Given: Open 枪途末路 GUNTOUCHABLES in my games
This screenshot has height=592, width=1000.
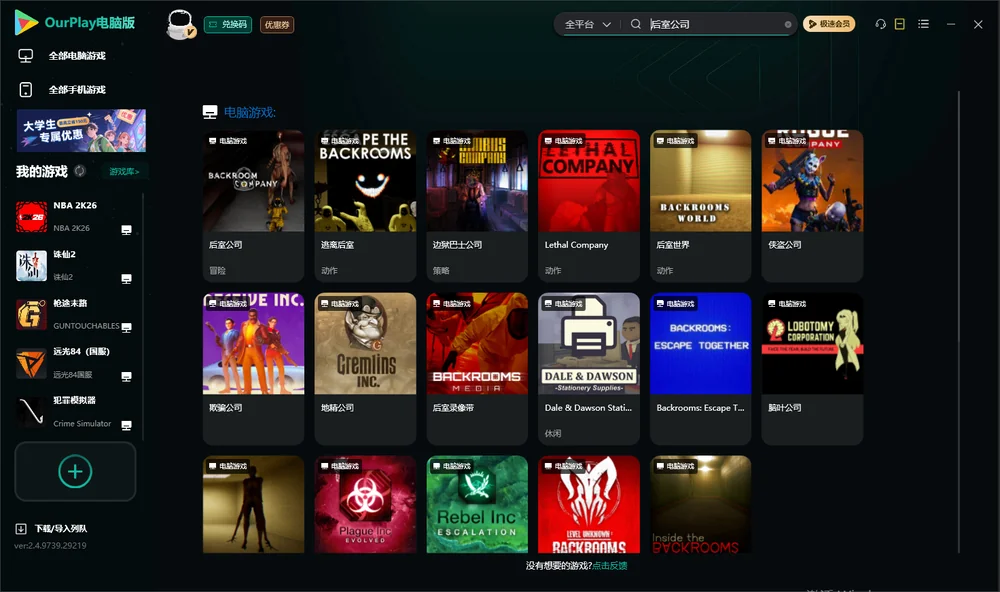Looking at the screenshot, I should coord(73,314).
